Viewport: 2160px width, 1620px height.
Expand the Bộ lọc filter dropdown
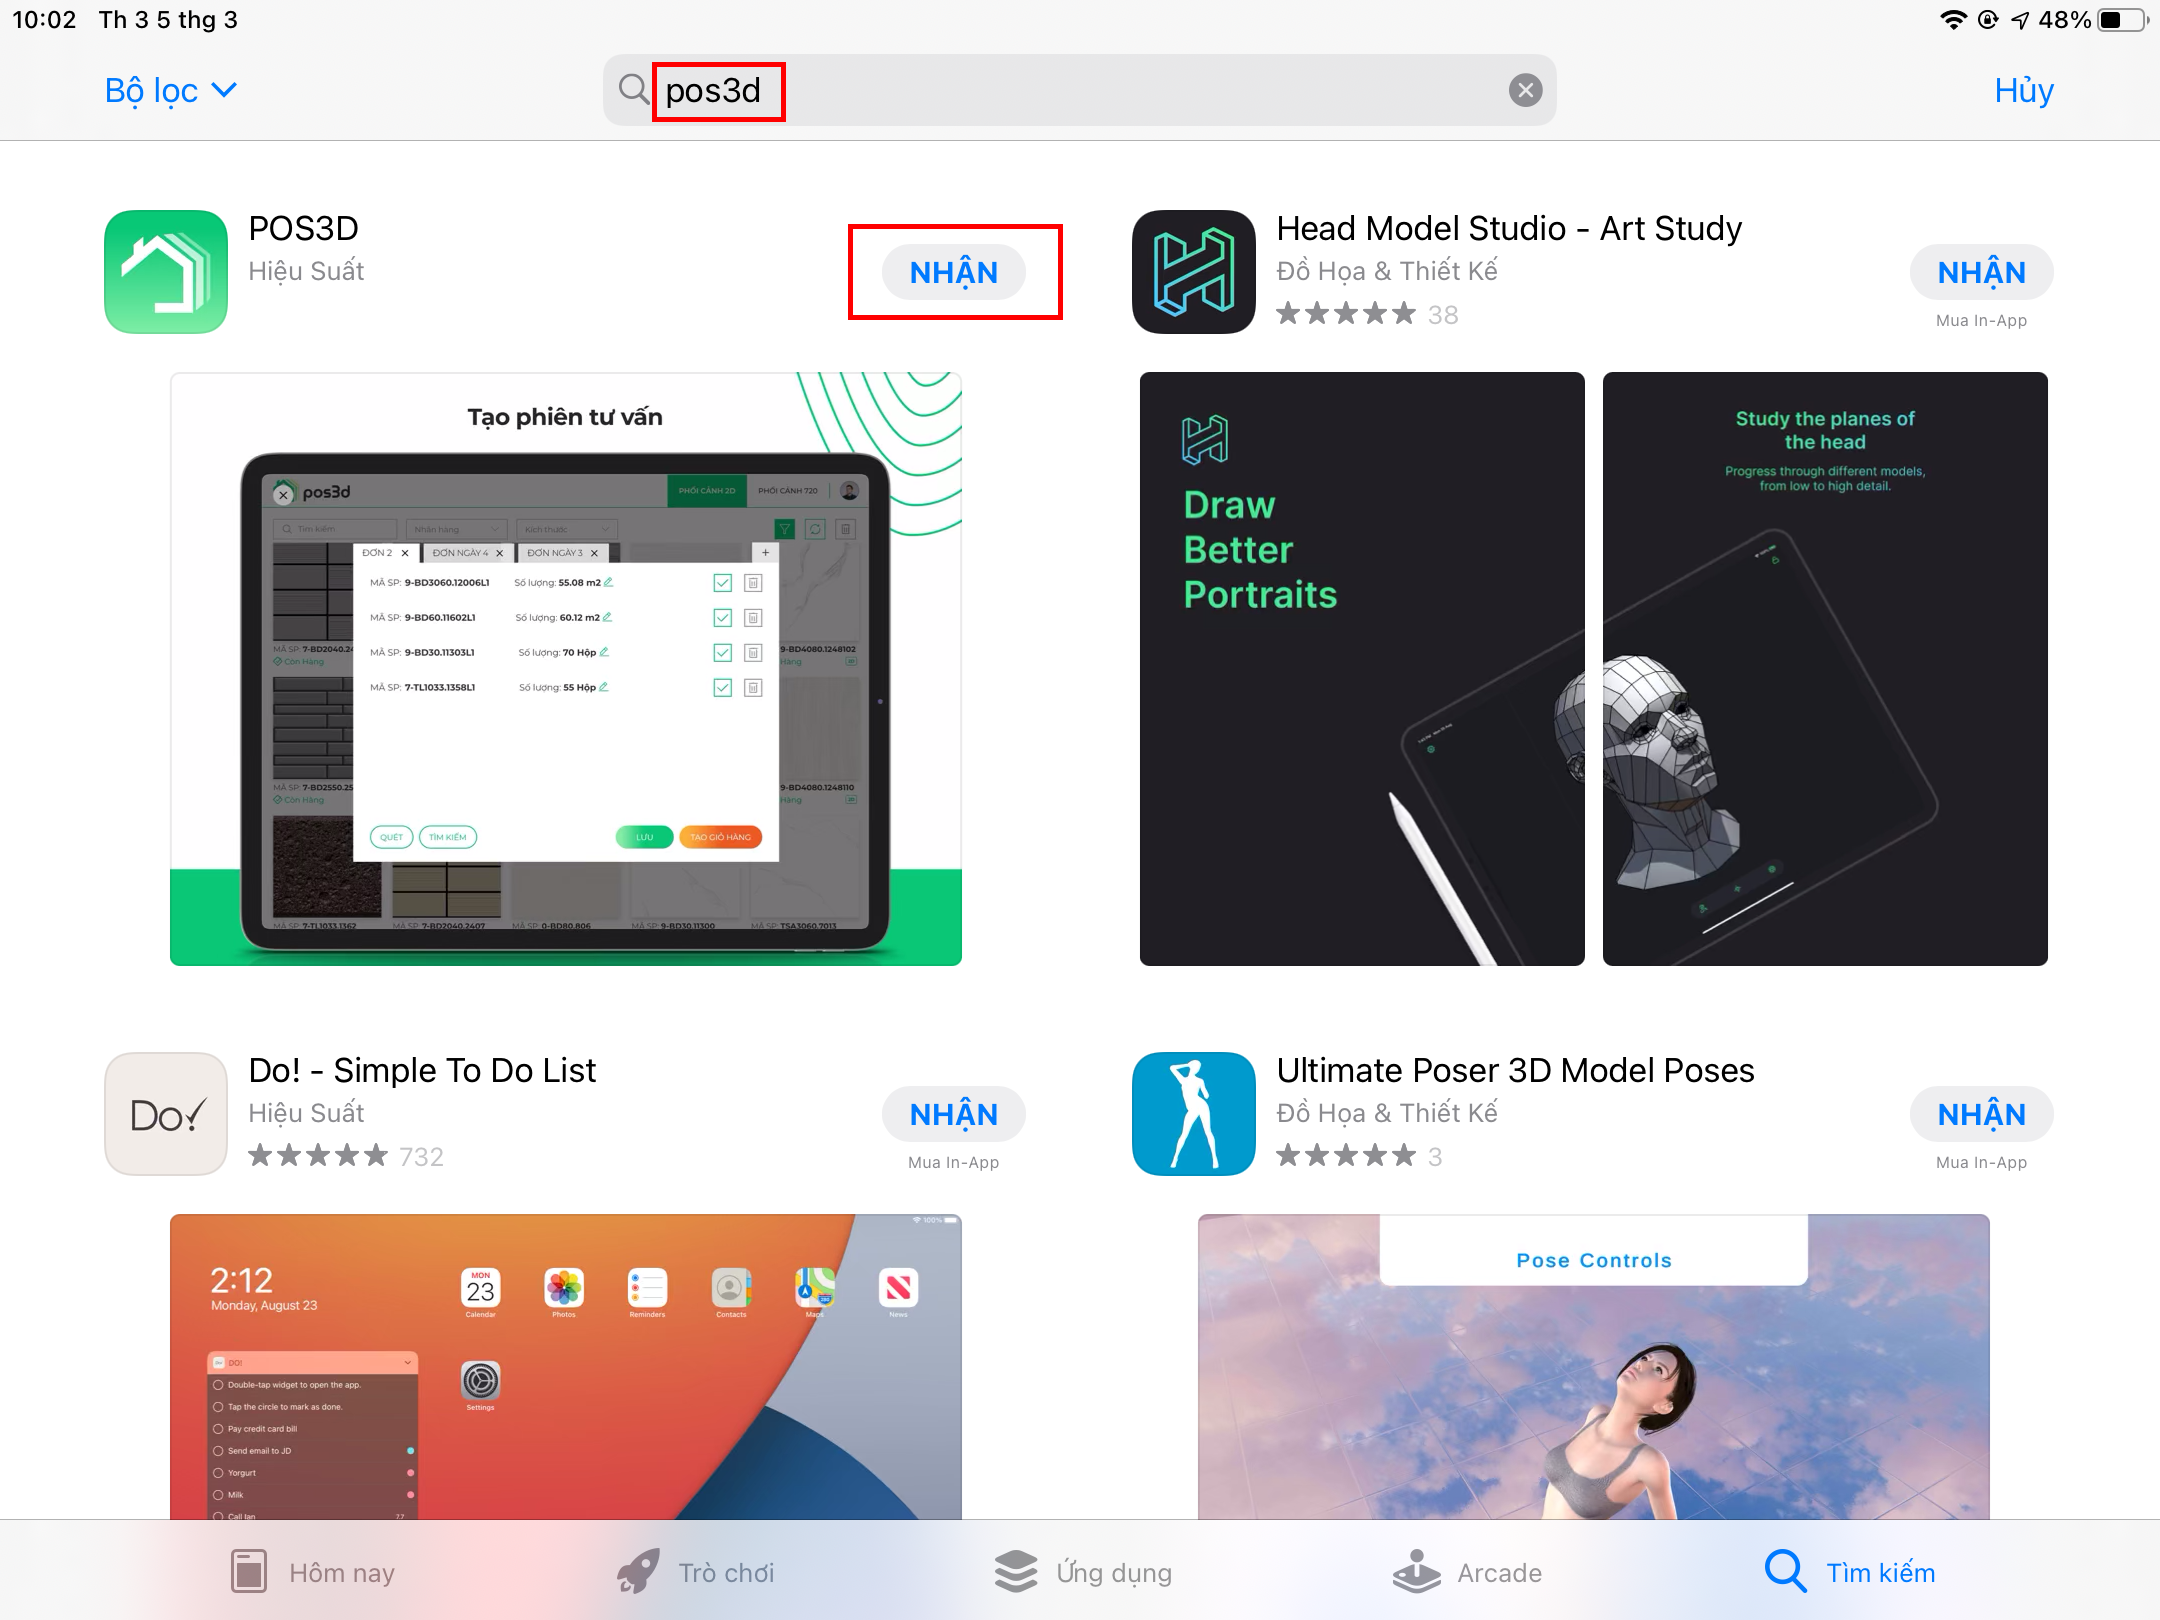click(x=170, y=91)
